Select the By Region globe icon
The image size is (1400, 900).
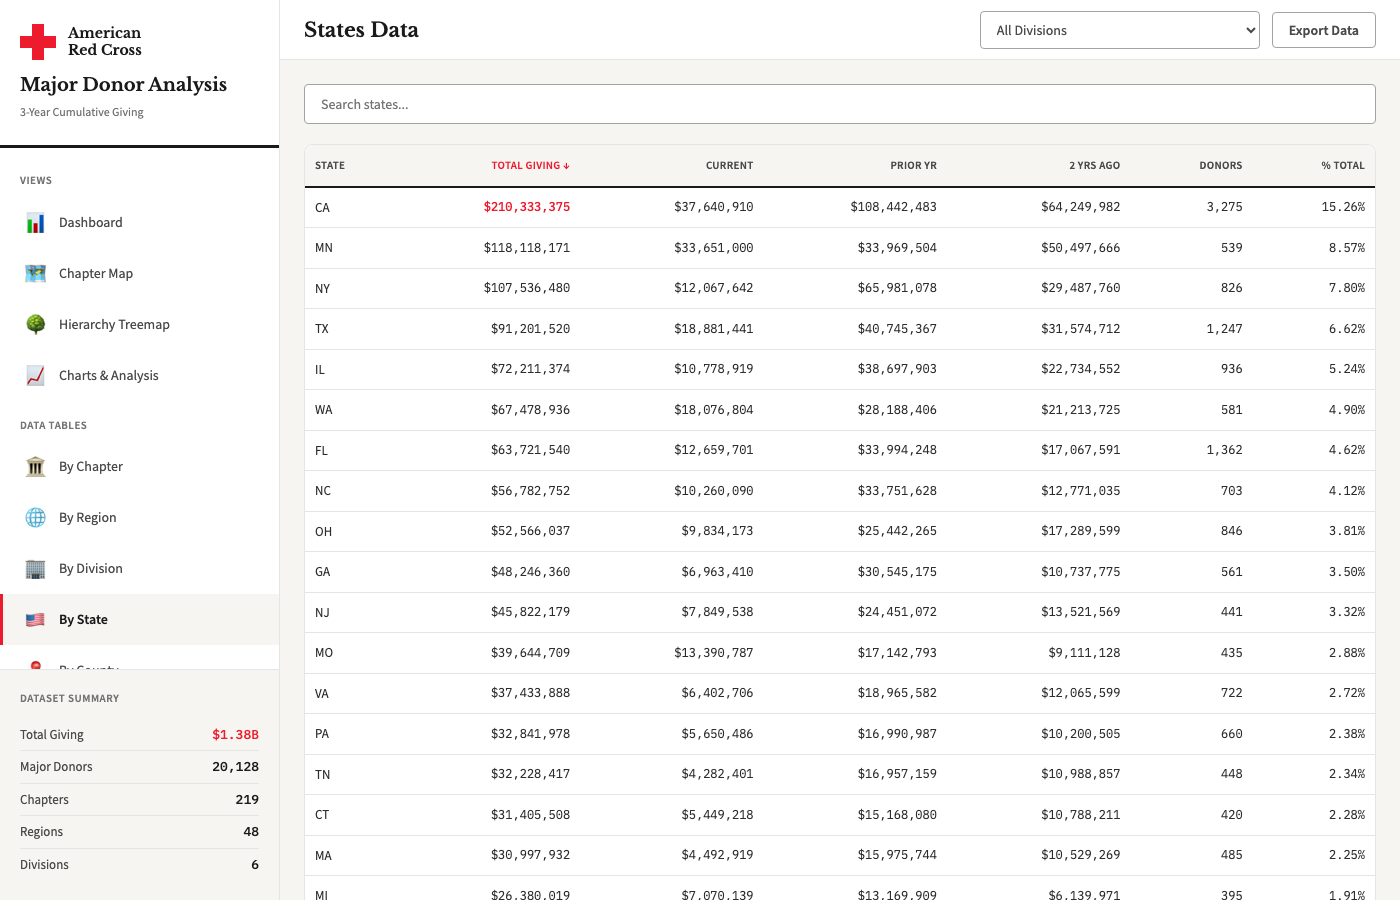coord(35,518)
